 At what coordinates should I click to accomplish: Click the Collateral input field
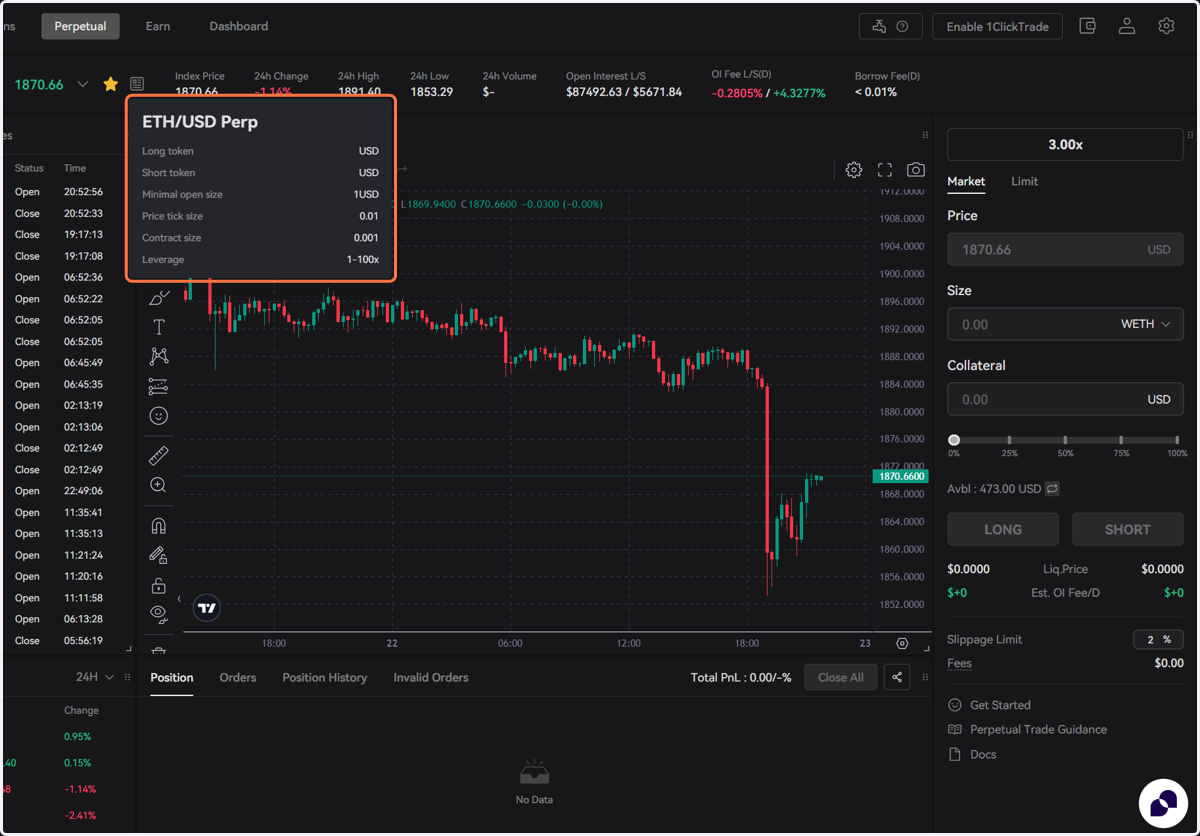(1065, 399)
